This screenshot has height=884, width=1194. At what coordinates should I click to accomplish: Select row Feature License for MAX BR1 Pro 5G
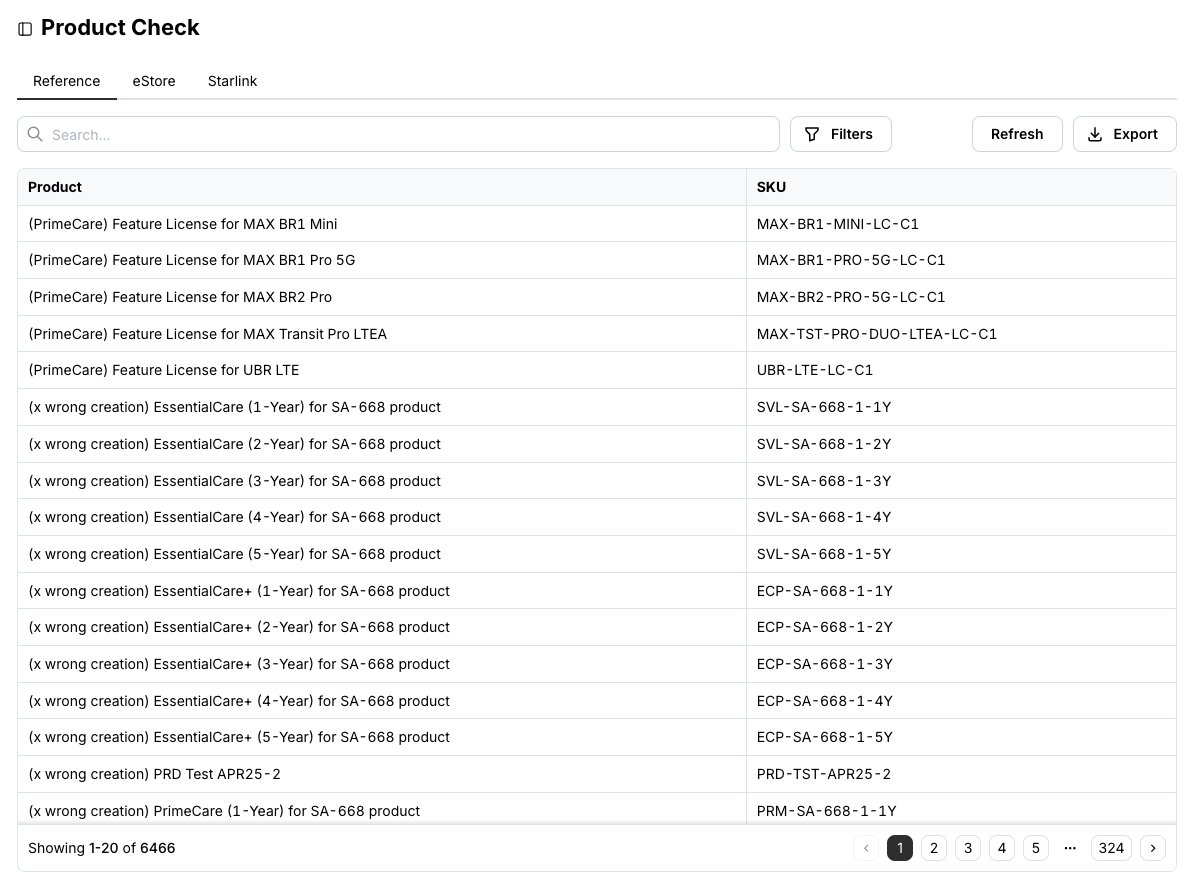coord(597,260)
